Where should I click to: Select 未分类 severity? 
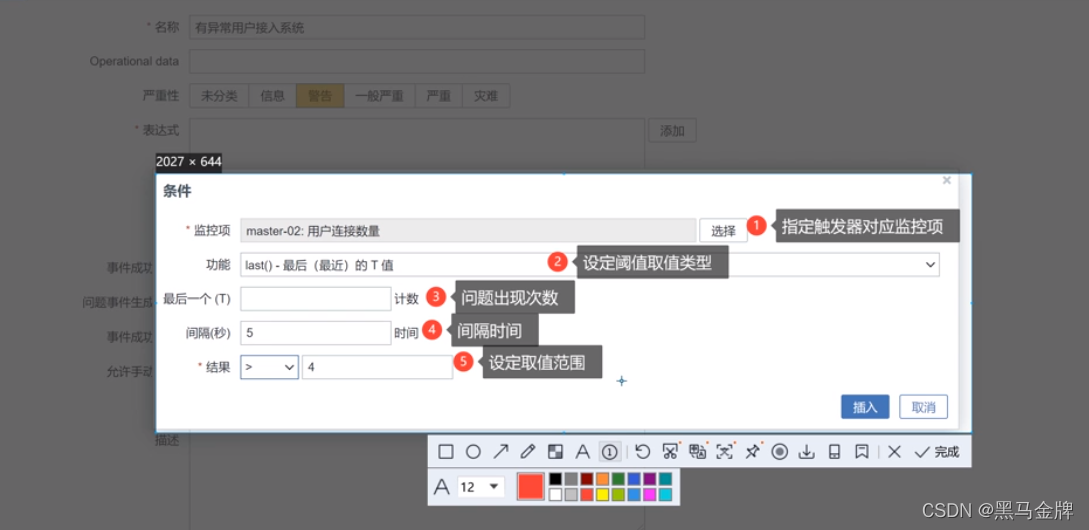[x=219, y=96]
